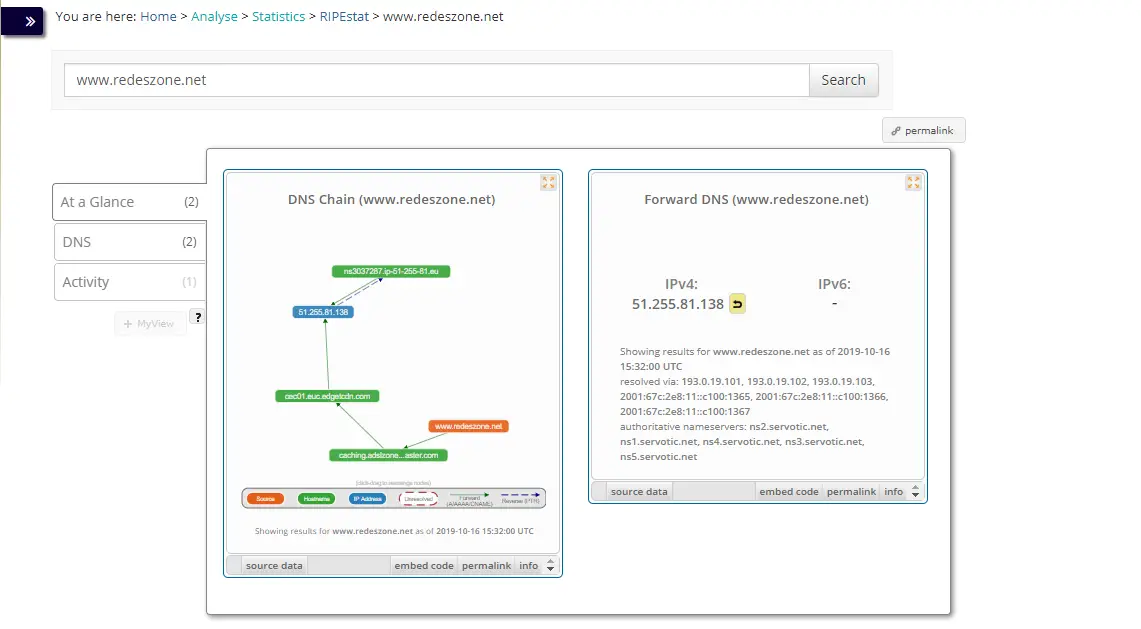
Task: Select the ns3037287.ip-51-255-81.eu graph node
Action: coord(391,272)
